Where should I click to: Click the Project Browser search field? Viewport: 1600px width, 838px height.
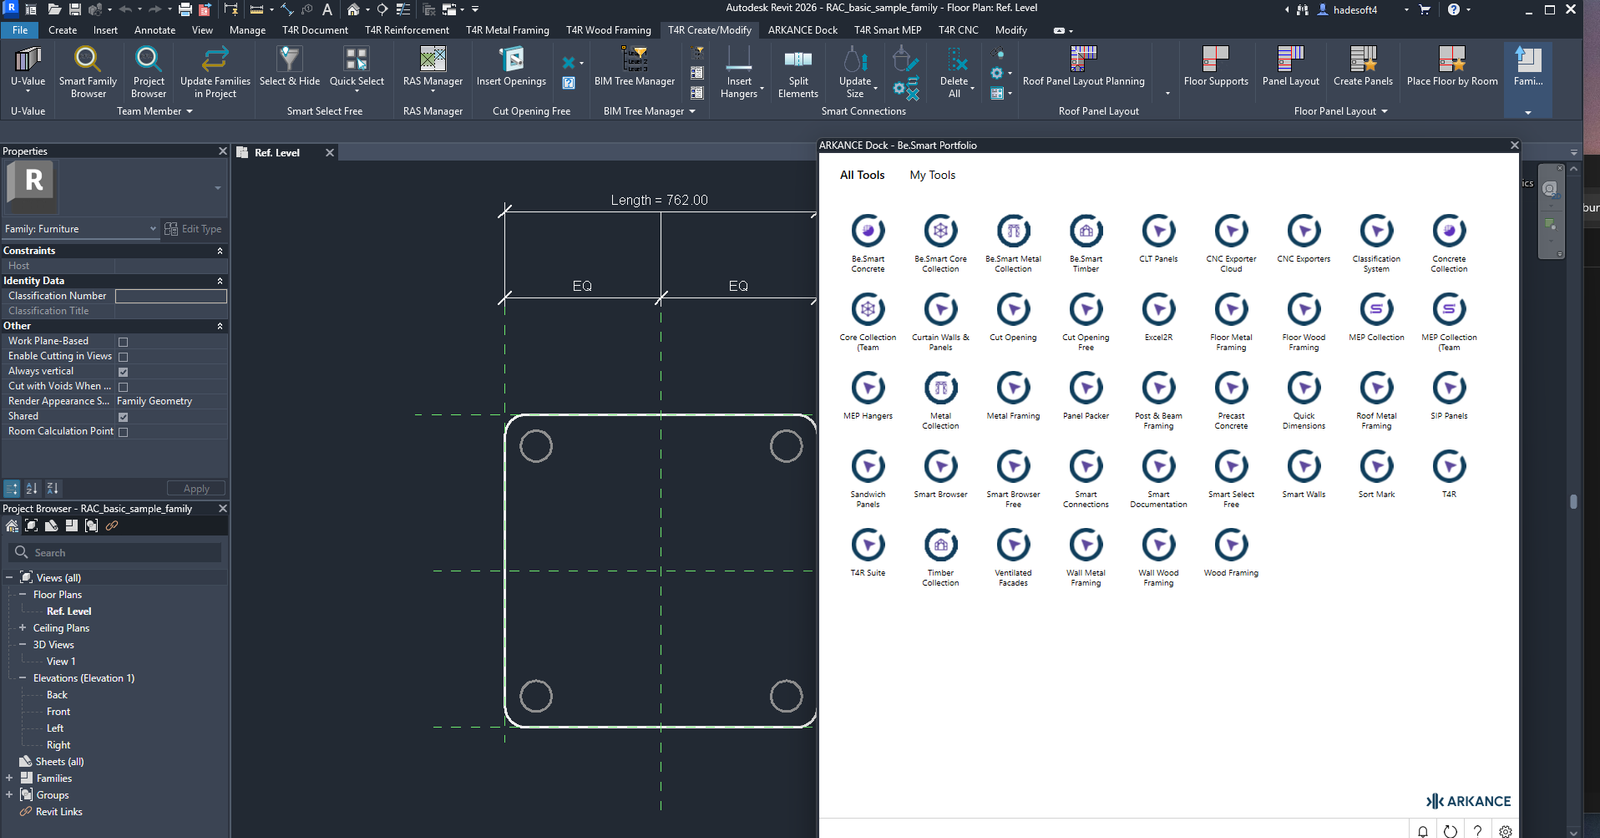pos(115,552)
